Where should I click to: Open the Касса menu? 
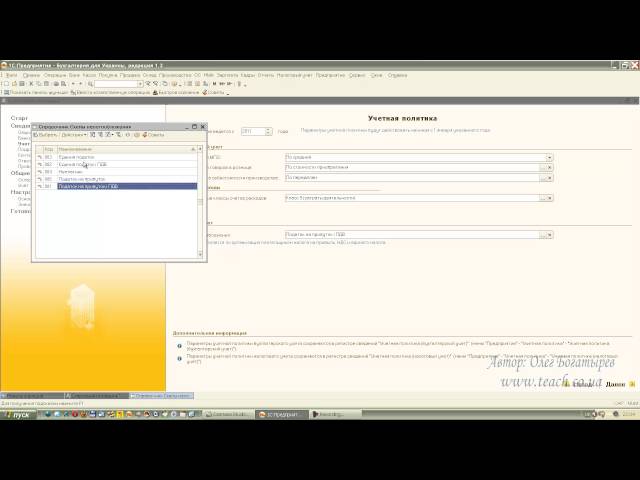pyautogui.click(x=89, y=76)
